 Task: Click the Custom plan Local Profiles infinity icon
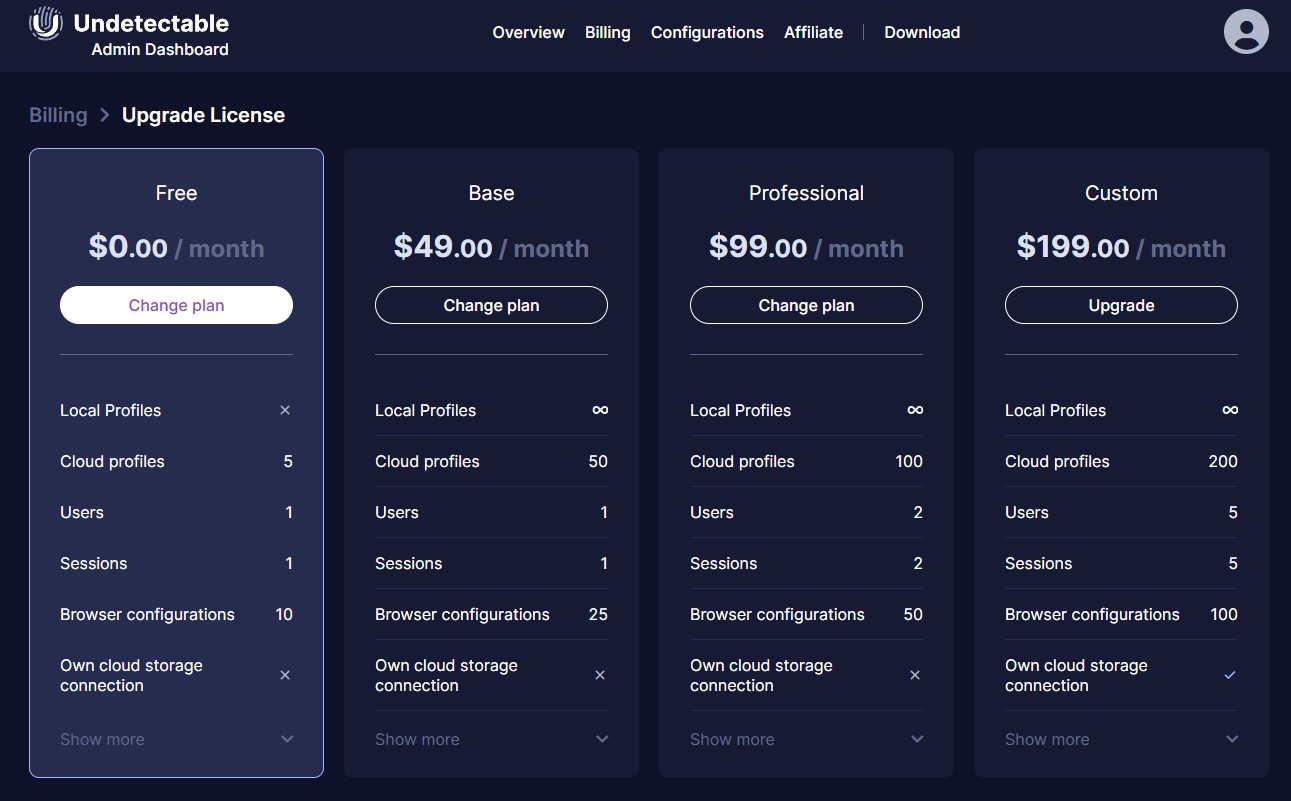tap(1230, 410)
